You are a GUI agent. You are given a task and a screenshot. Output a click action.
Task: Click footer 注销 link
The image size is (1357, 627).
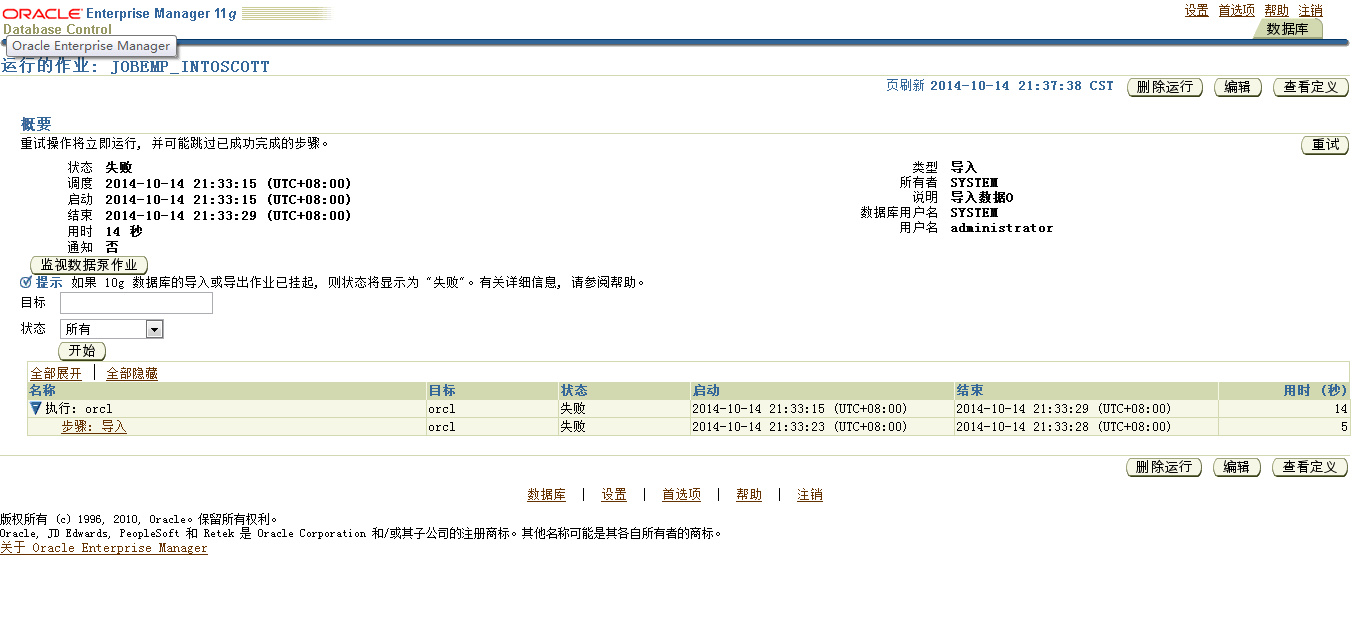click(810, 495)
